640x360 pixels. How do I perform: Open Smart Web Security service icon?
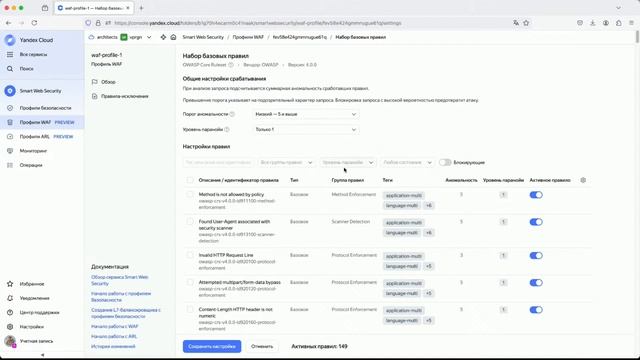tap(10, 91)
